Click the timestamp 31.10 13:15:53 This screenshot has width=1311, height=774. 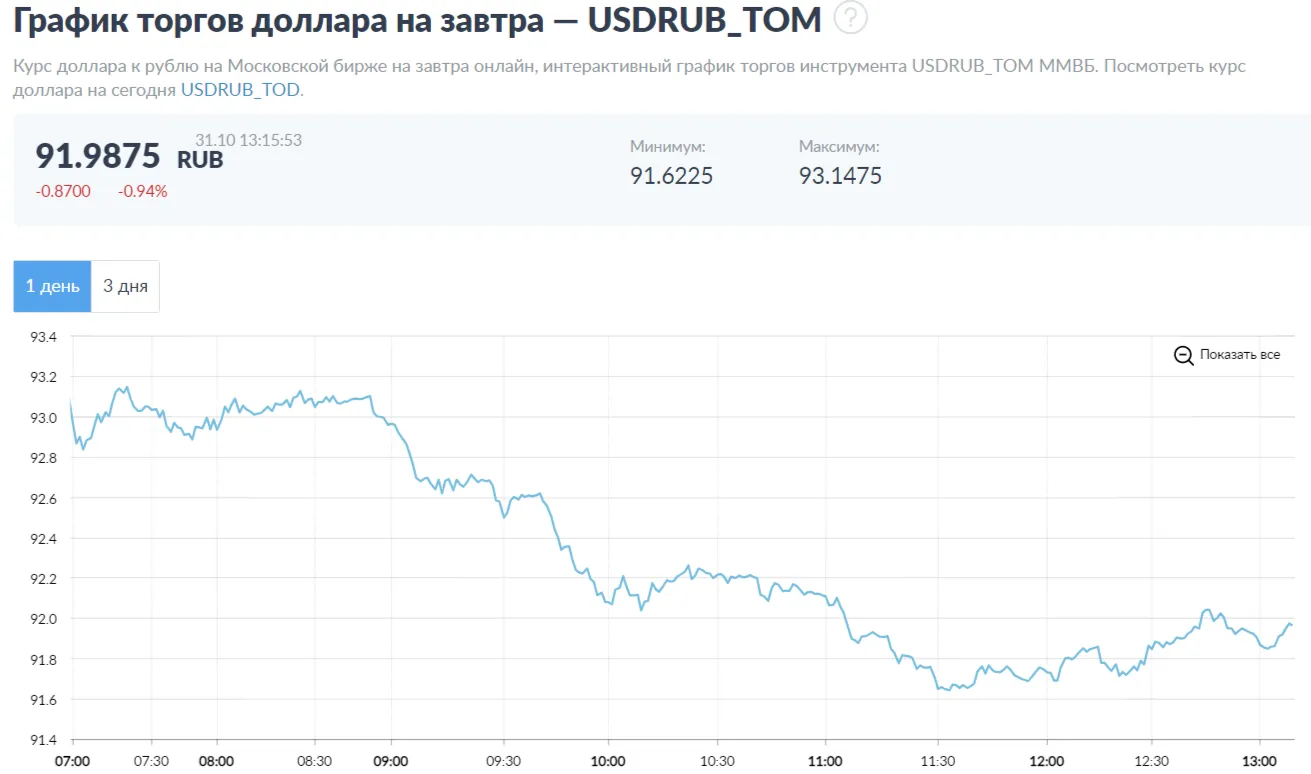coord(248,140)
